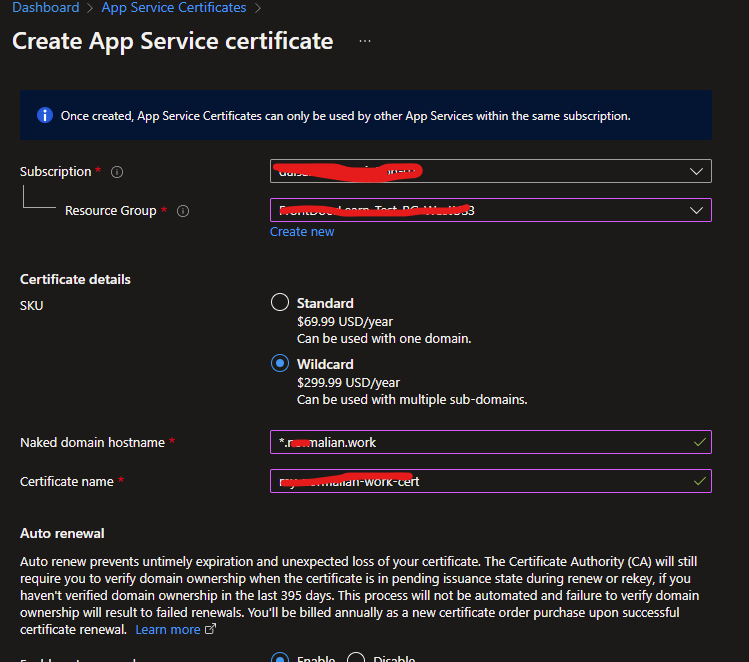Select the Wildcard SKU radio button

[280, 364]
